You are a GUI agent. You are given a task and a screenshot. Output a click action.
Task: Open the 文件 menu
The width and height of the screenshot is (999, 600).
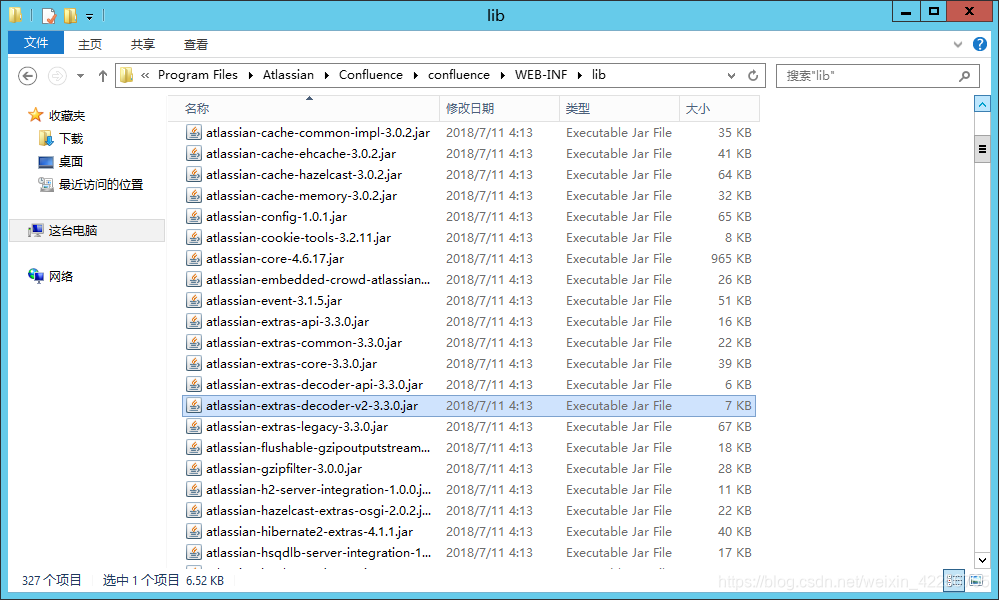[36, 43]
